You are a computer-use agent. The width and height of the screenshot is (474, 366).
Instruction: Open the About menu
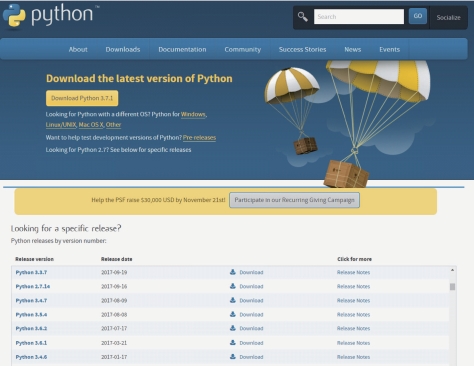[78, 49]
